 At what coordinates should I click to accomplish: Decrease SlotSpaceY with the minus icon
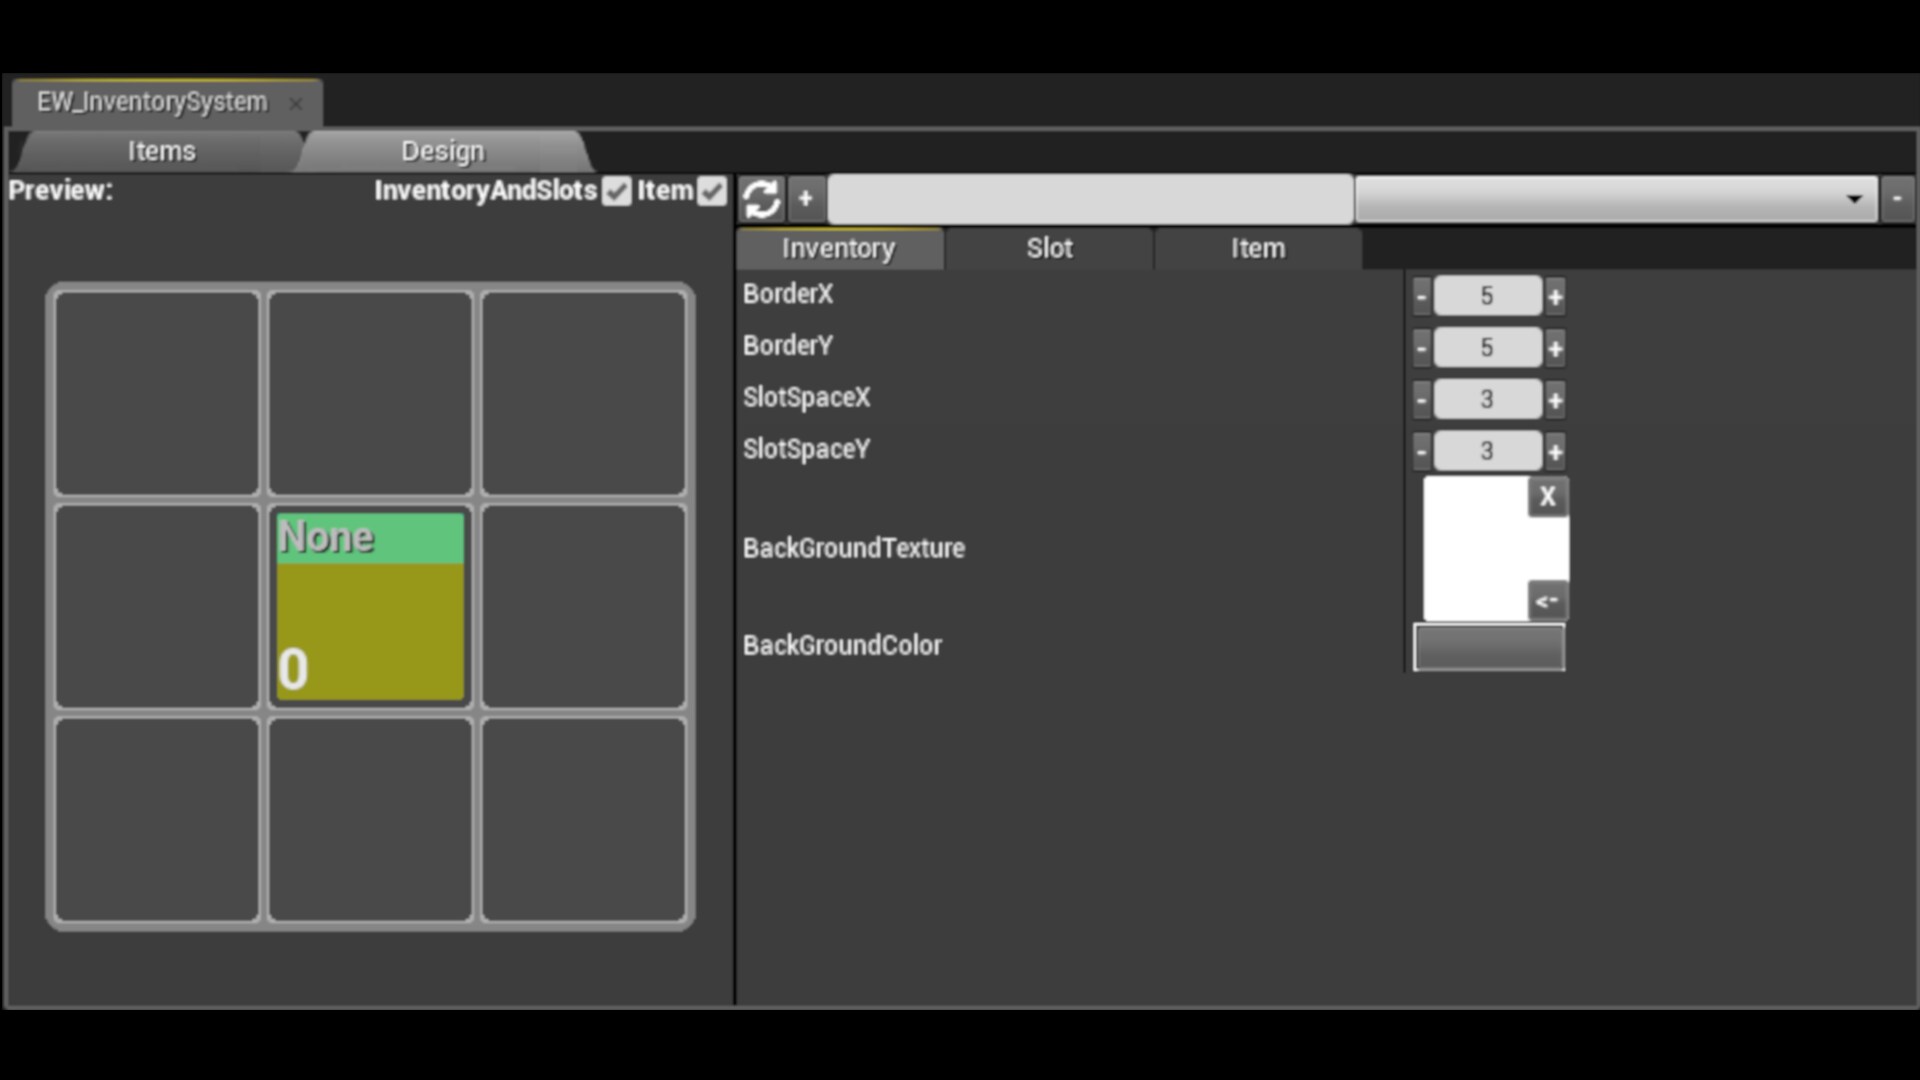pos(1421,450)
